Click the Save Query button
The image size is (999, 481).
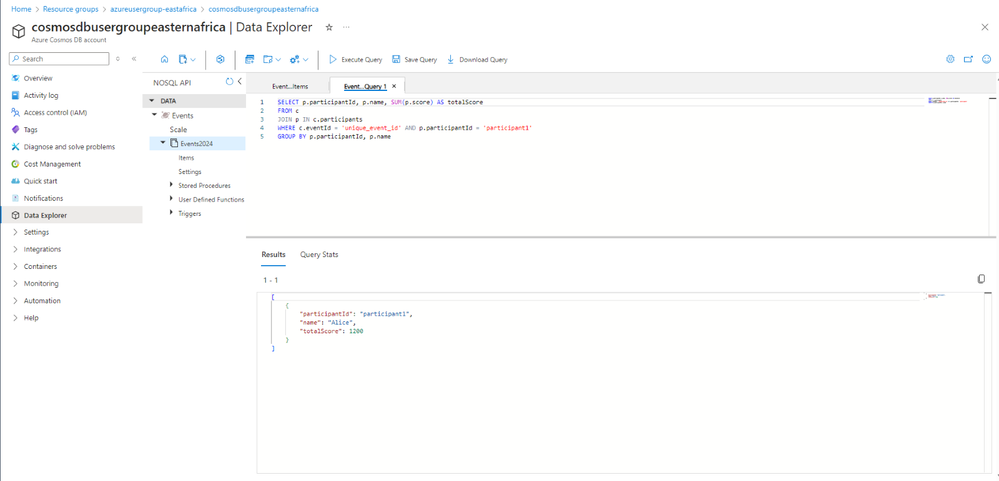point(414,59)
